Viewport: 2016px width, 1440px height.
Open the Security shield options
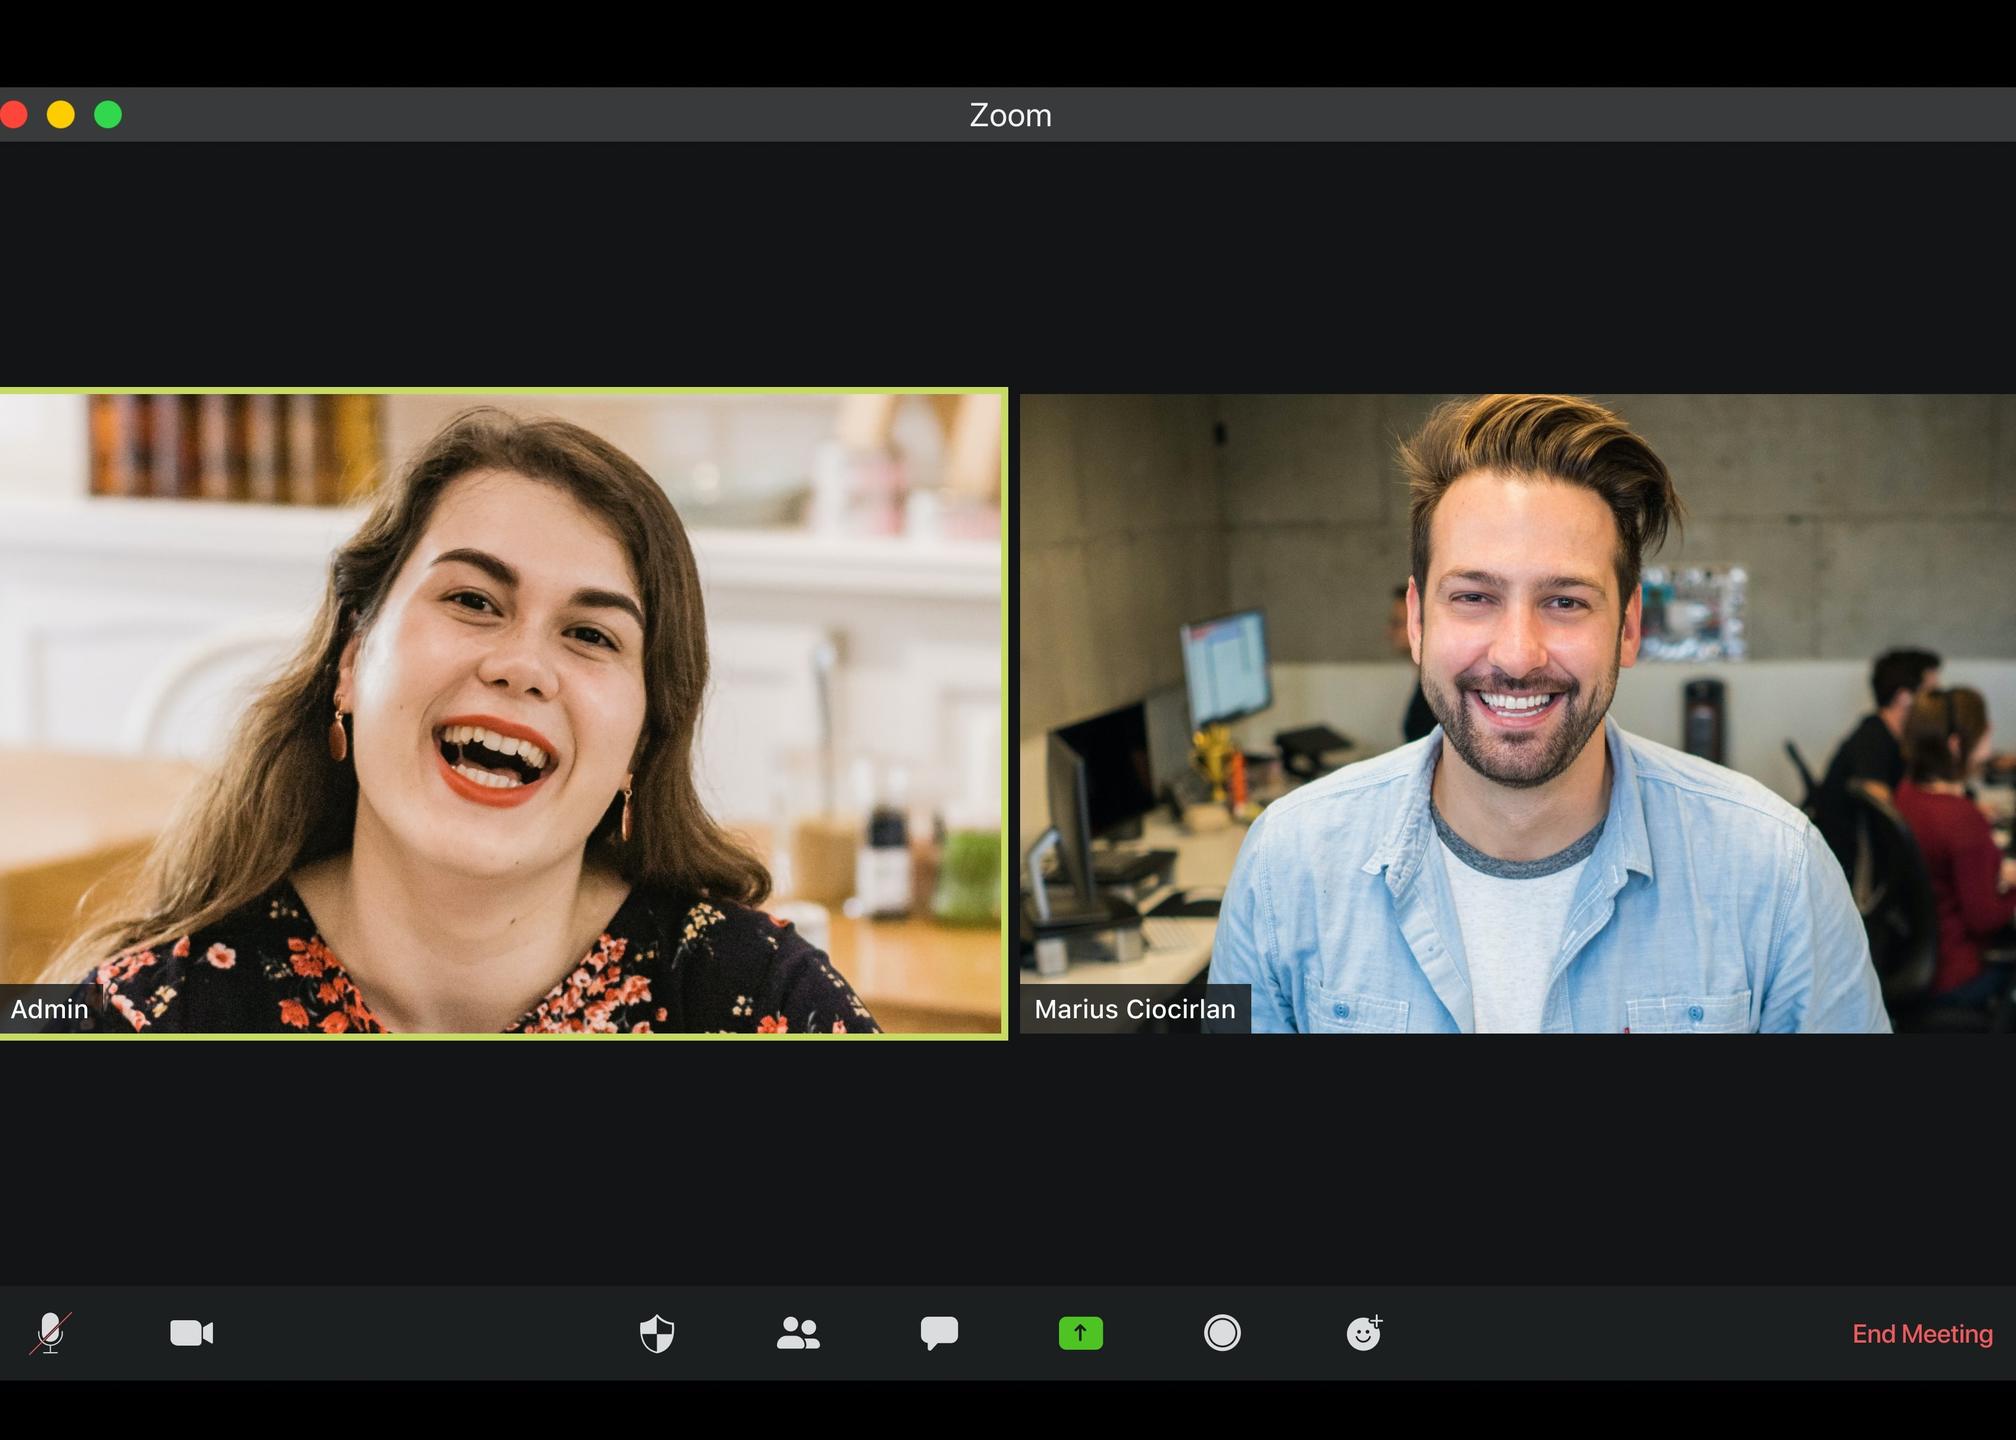(657, 1333)
